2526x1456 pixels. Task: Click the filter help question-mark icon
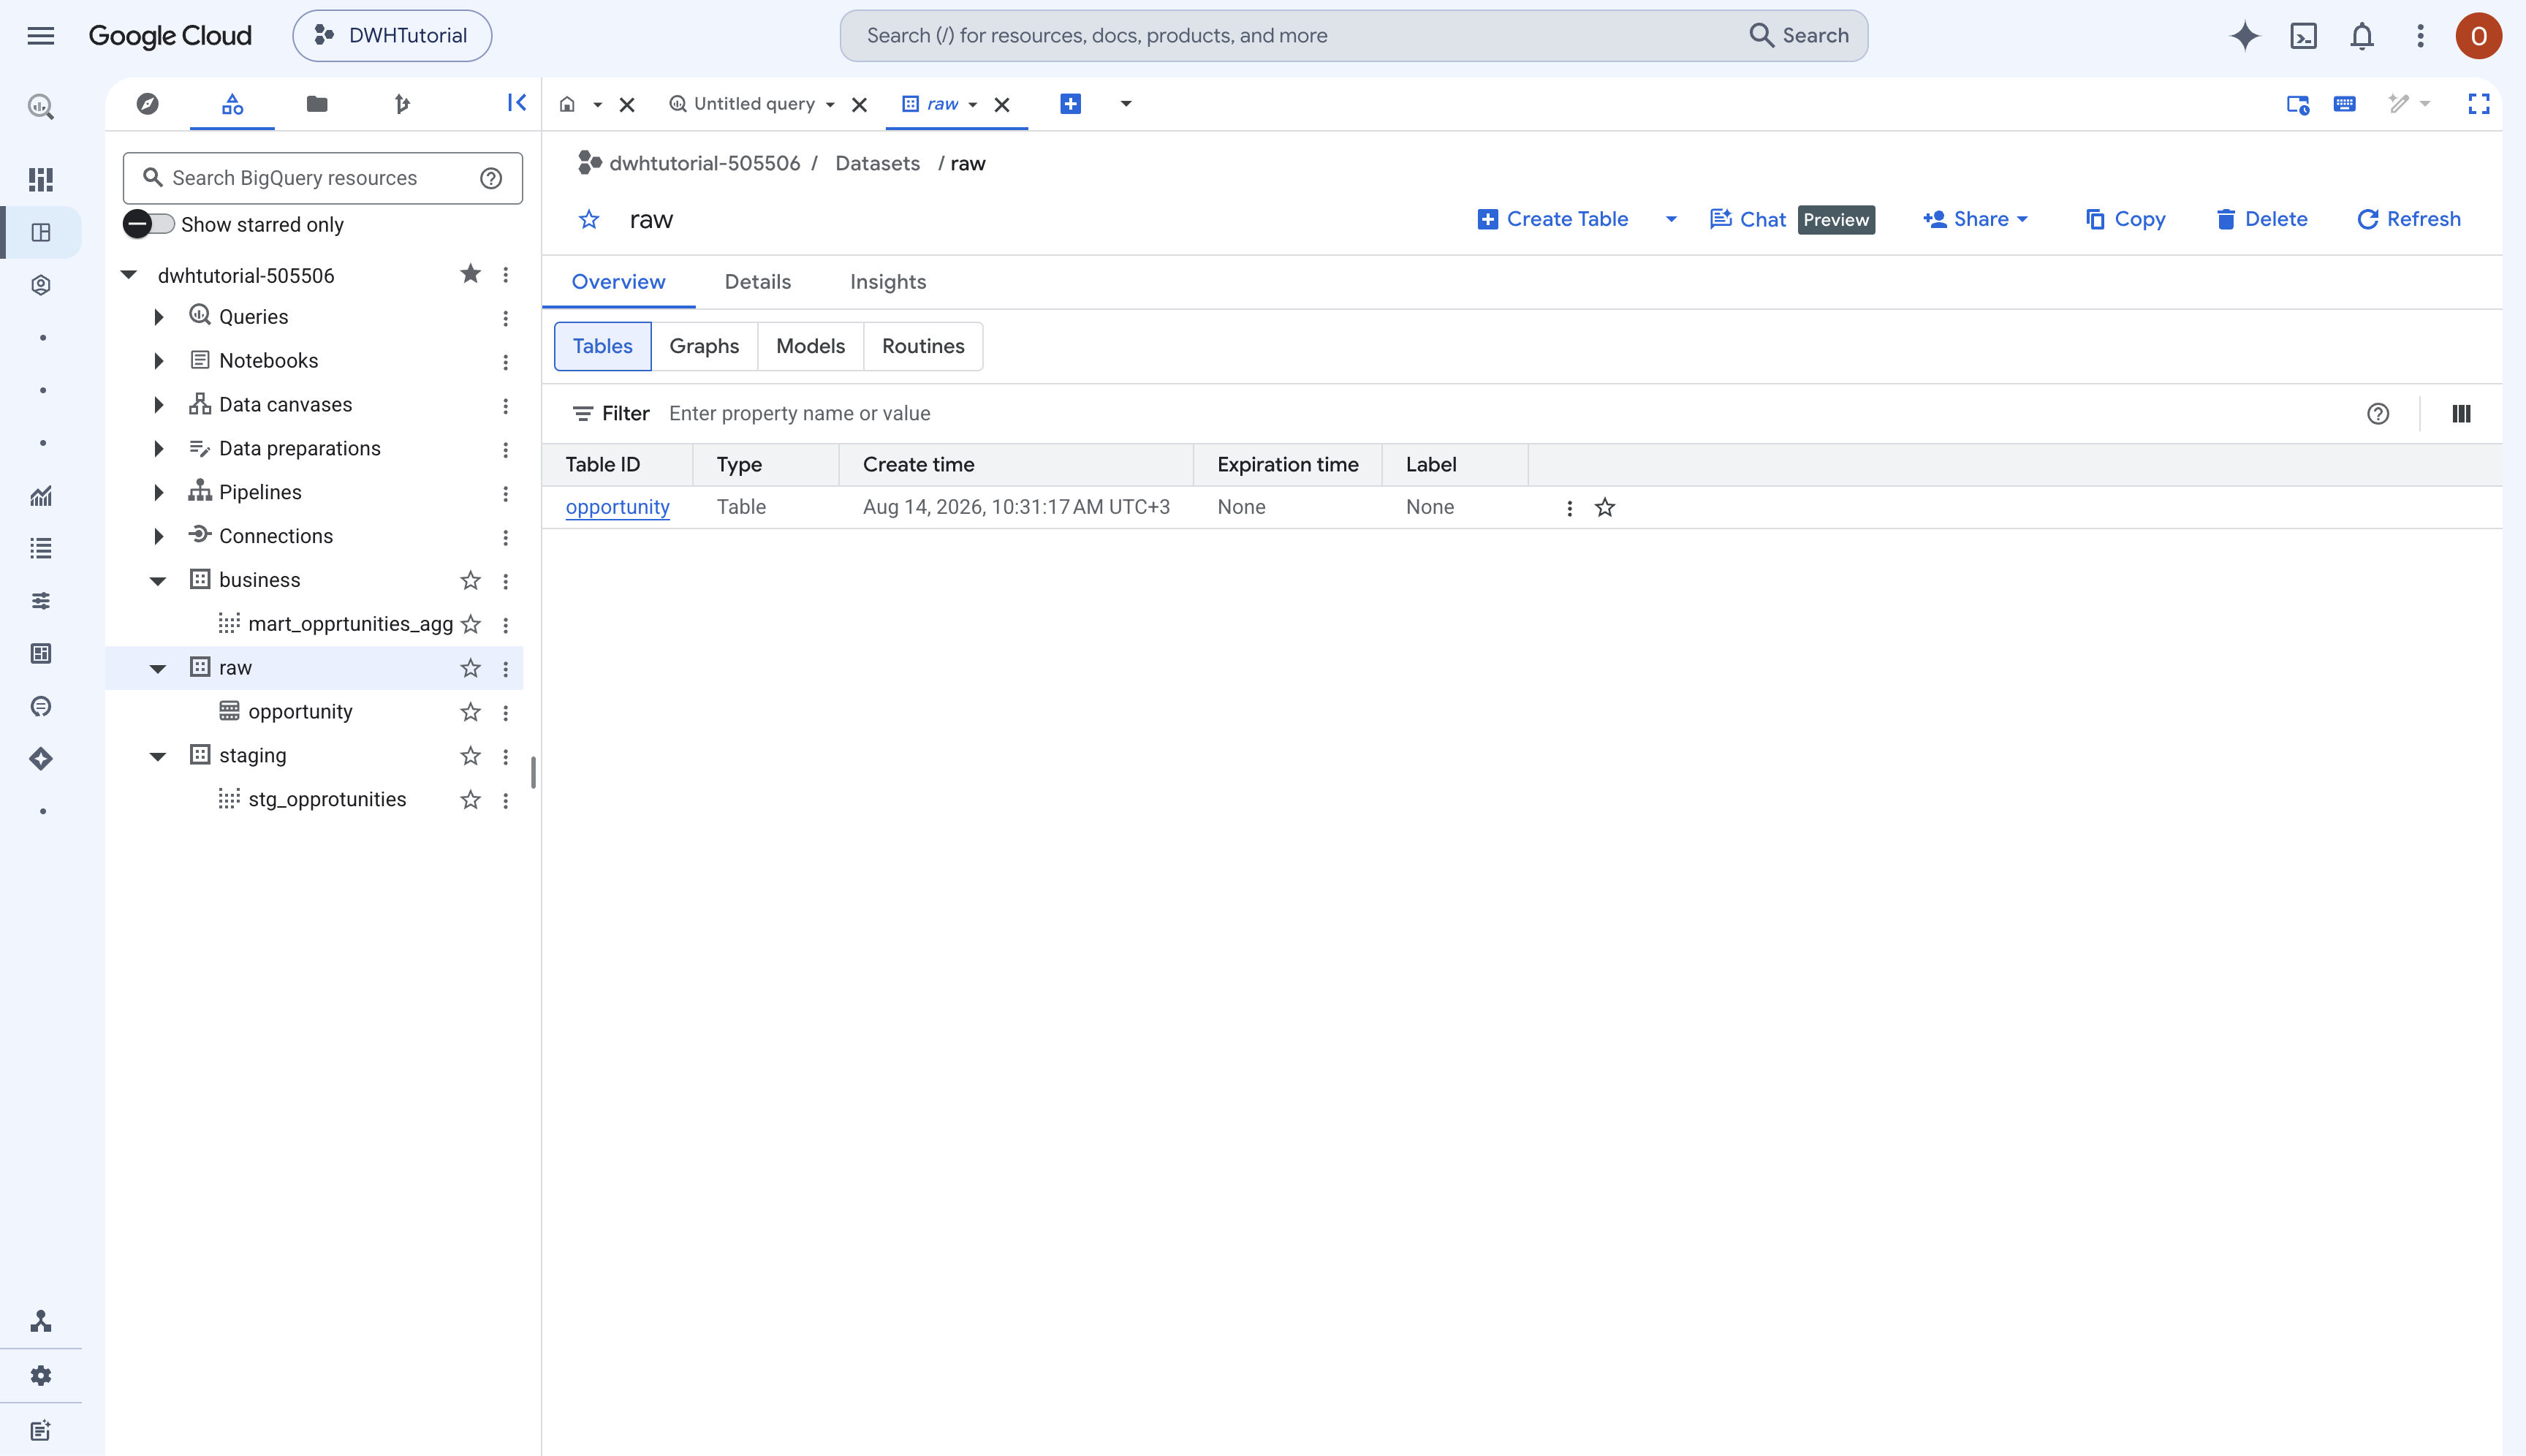tap(2378, 414)
